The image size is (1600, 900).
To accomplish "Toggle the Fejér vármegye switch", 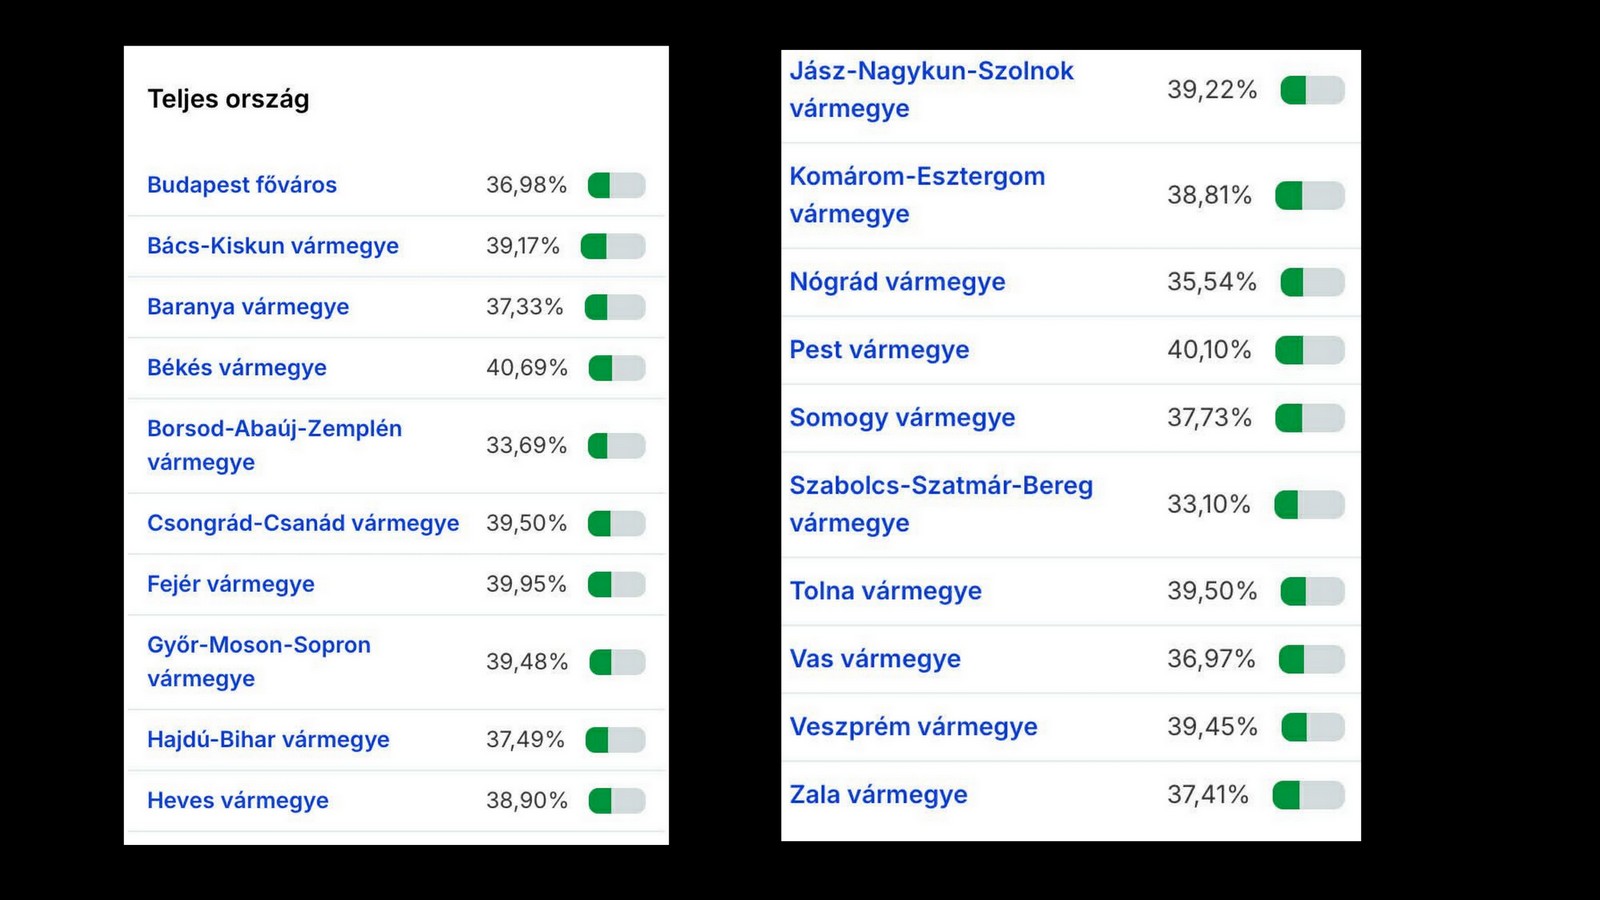I will [x=617, y=584].
